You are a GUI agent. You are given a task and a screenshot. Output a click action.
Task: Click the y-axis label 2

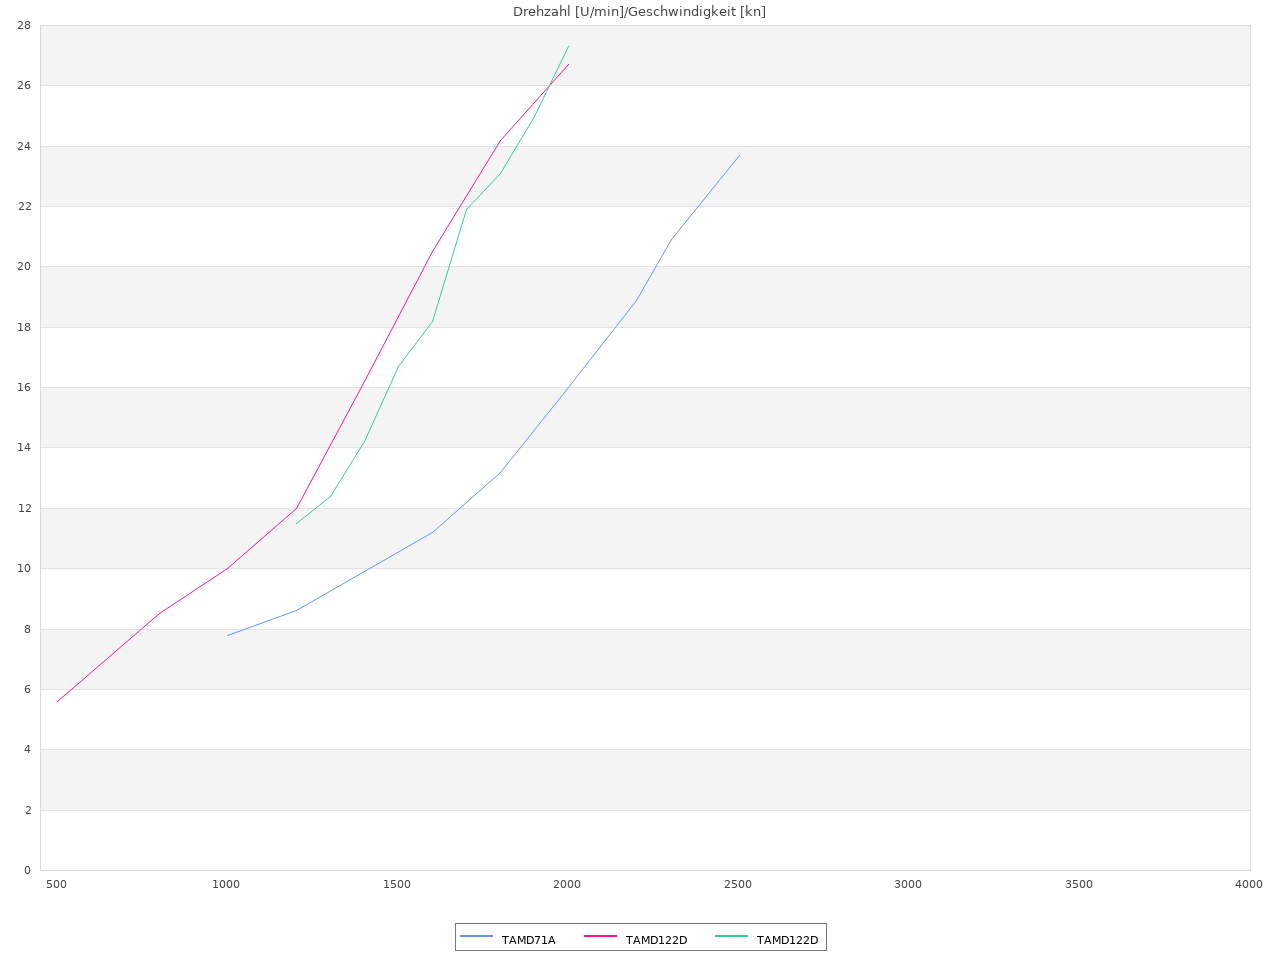tap(28, 810)
